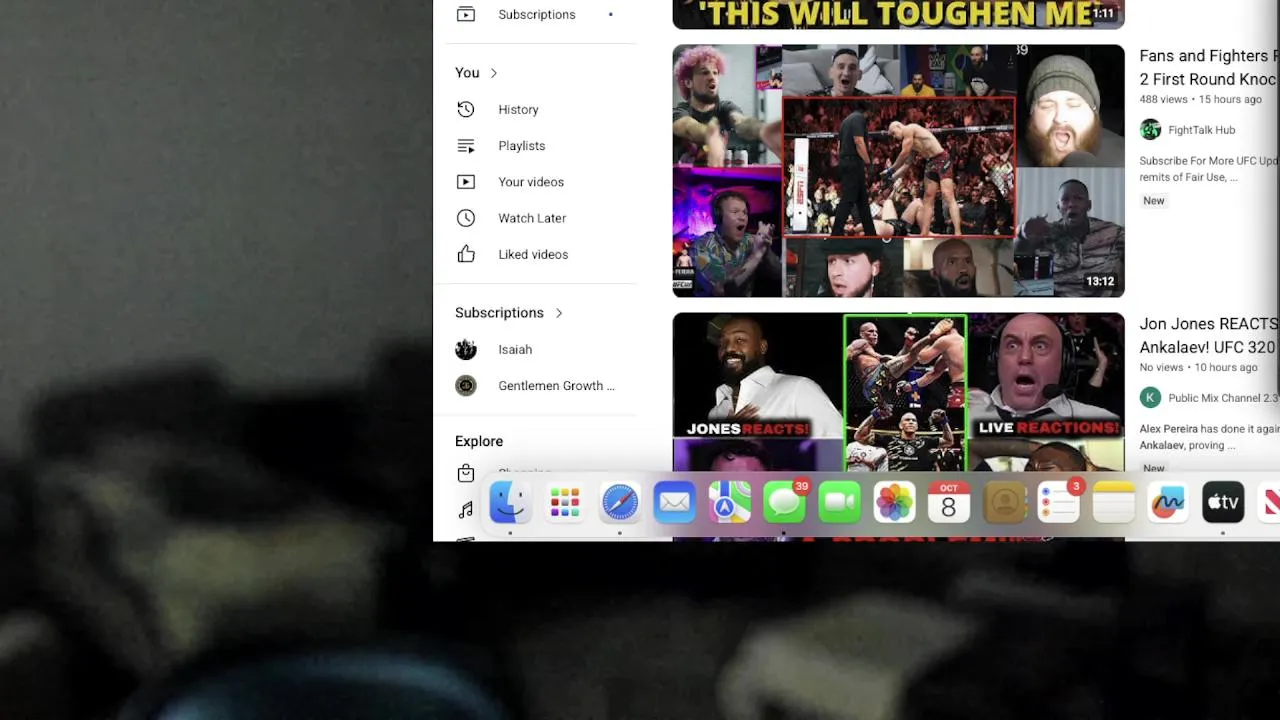
Task: Click the New badge under FightTalk Hub video
Action: click(x=1154, y=201)
